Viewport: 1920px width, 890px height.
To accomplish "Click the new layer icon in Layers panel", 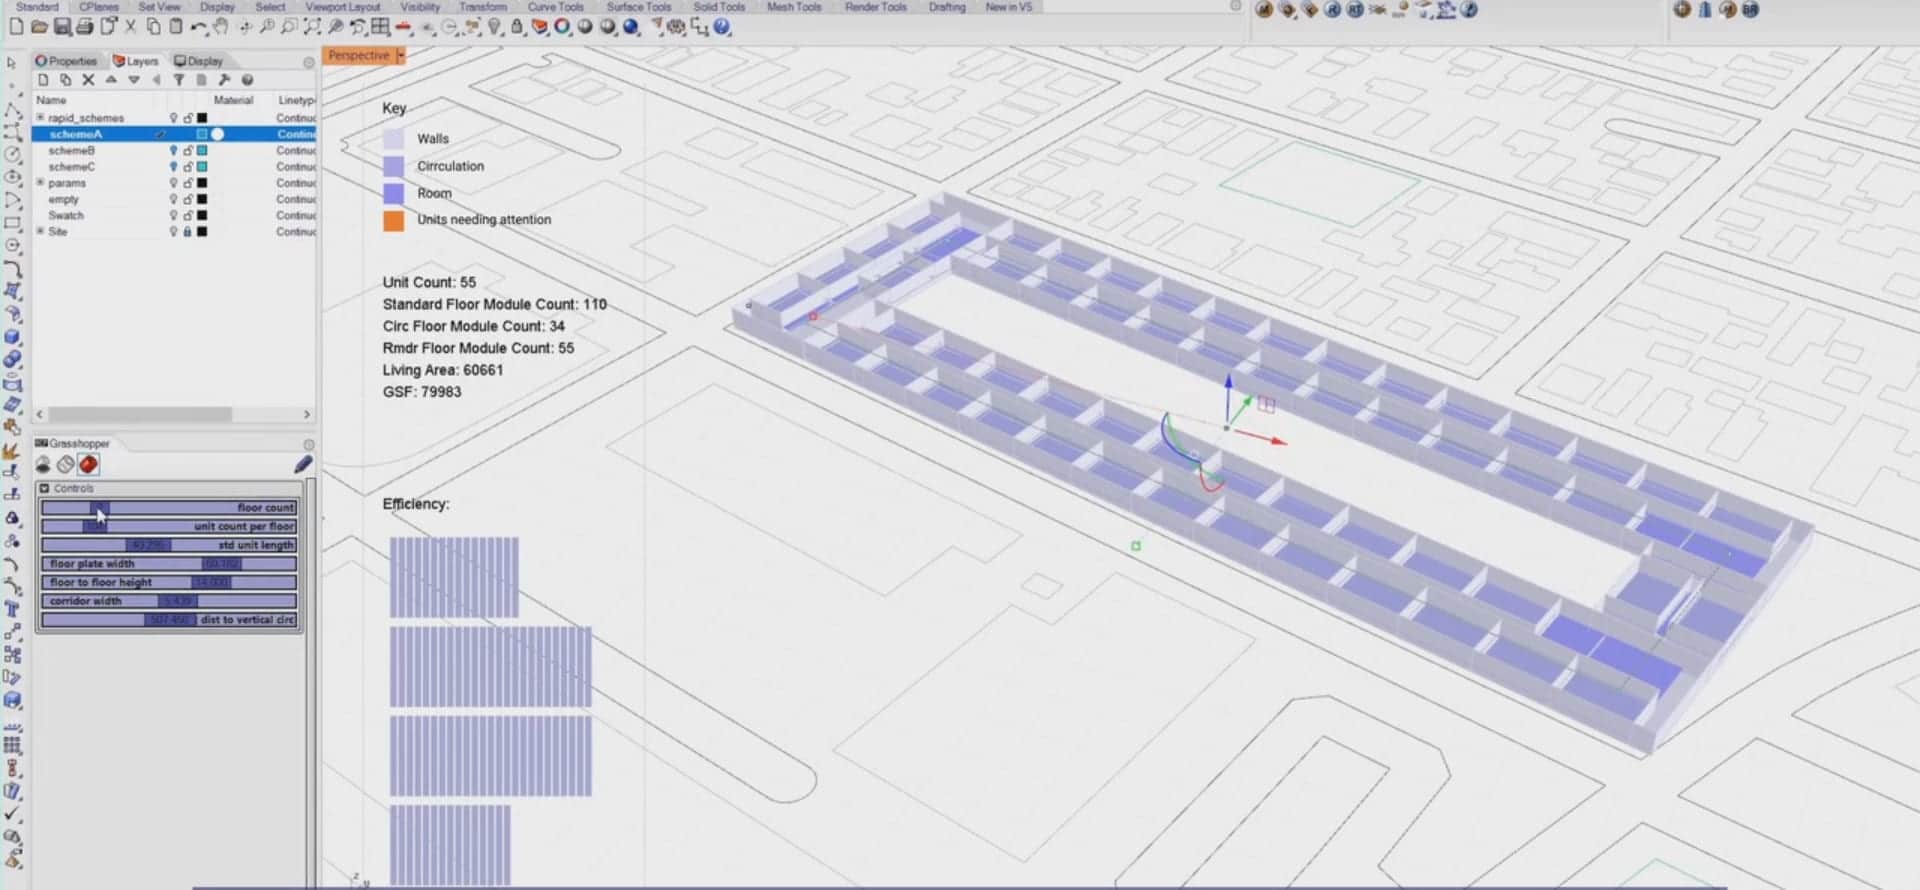I will point(43,80).
